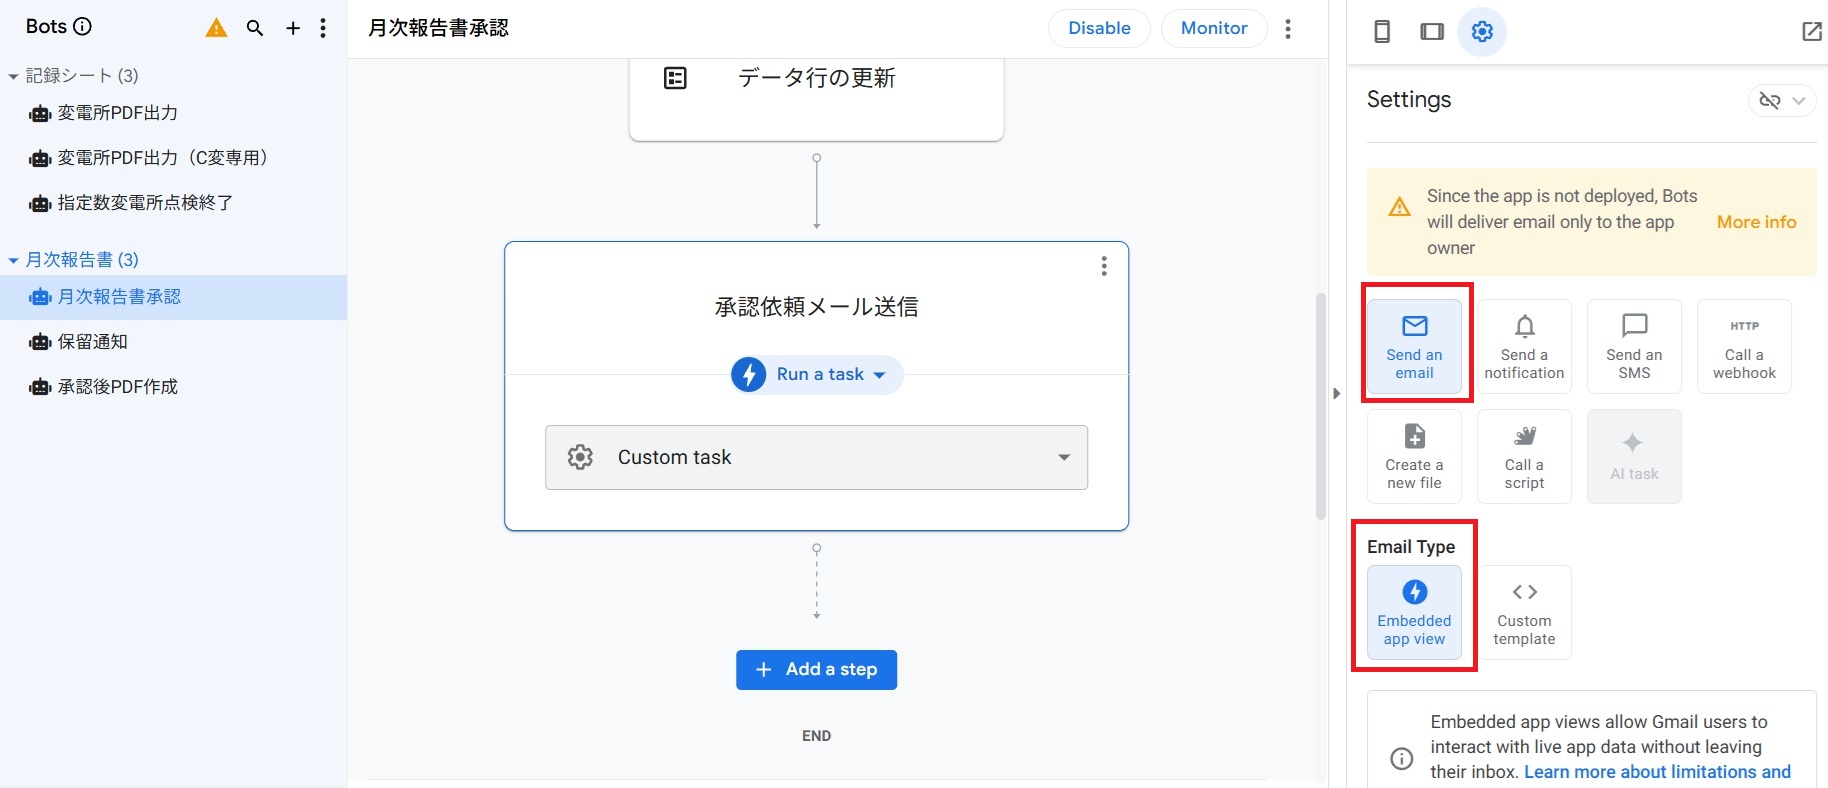The height and width of the screenshot is (788, 1828).
Task: Select the Create a new file option
Action: [x=1414, y=457]
